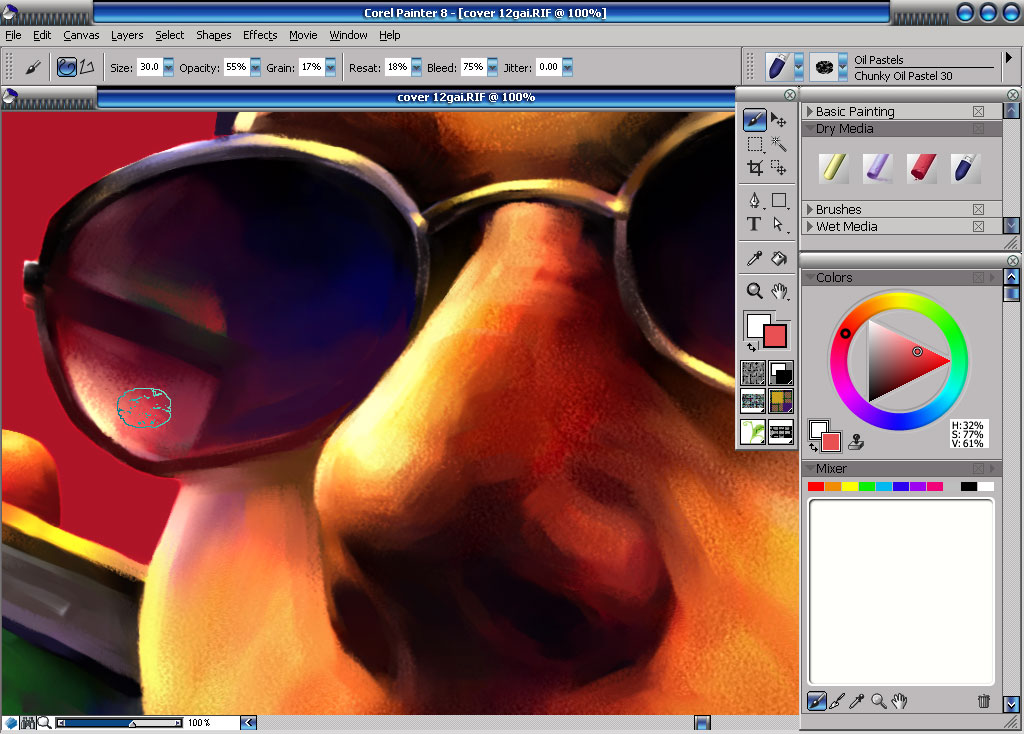The width and height of the screenshot is (1024, 734).
Task: Select the yellow chalk in Dry Media
Action: coord(834,168)
